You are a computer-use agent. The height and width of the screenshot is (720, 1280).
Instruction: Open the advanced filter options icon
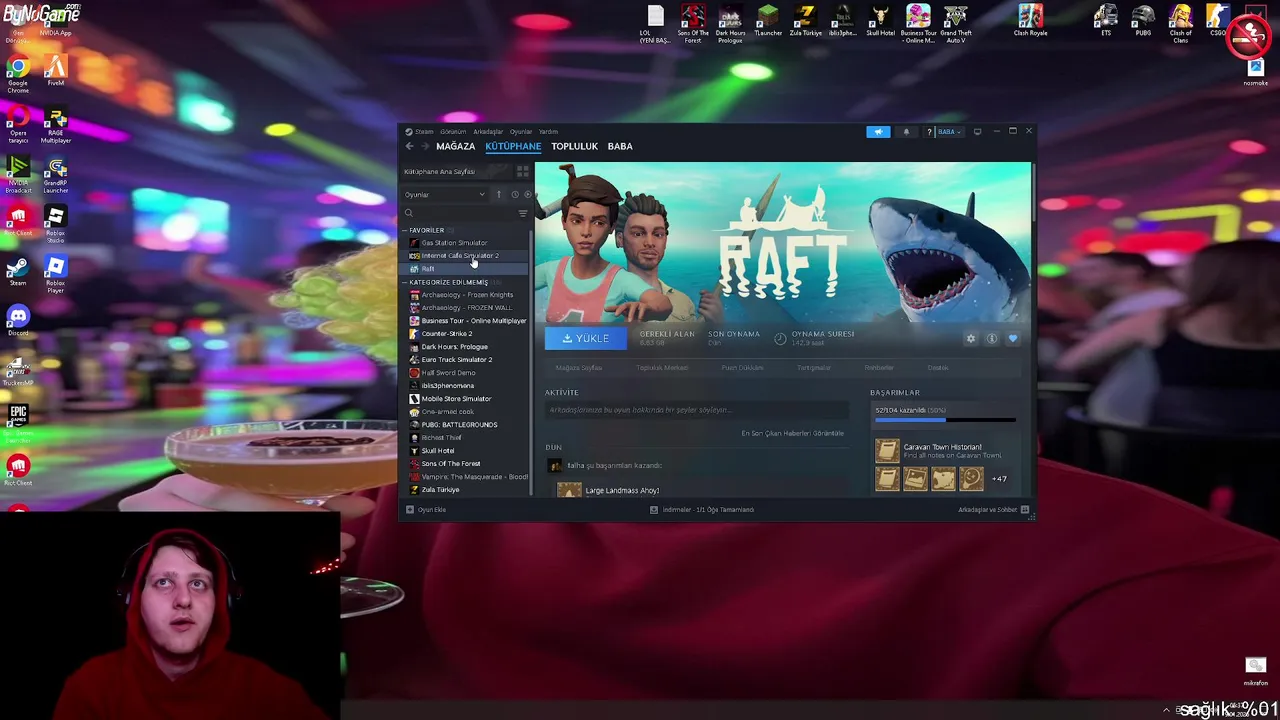coord(522,213)
